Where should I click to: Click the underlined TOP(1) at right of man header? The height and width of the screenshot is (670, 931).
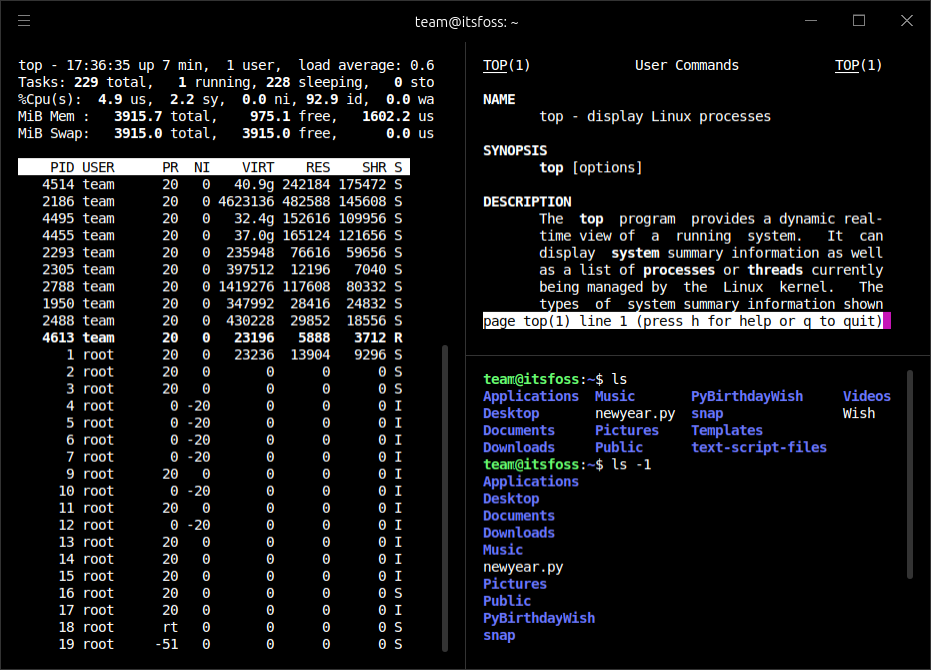pyautogui.click(x=858, y=65)
